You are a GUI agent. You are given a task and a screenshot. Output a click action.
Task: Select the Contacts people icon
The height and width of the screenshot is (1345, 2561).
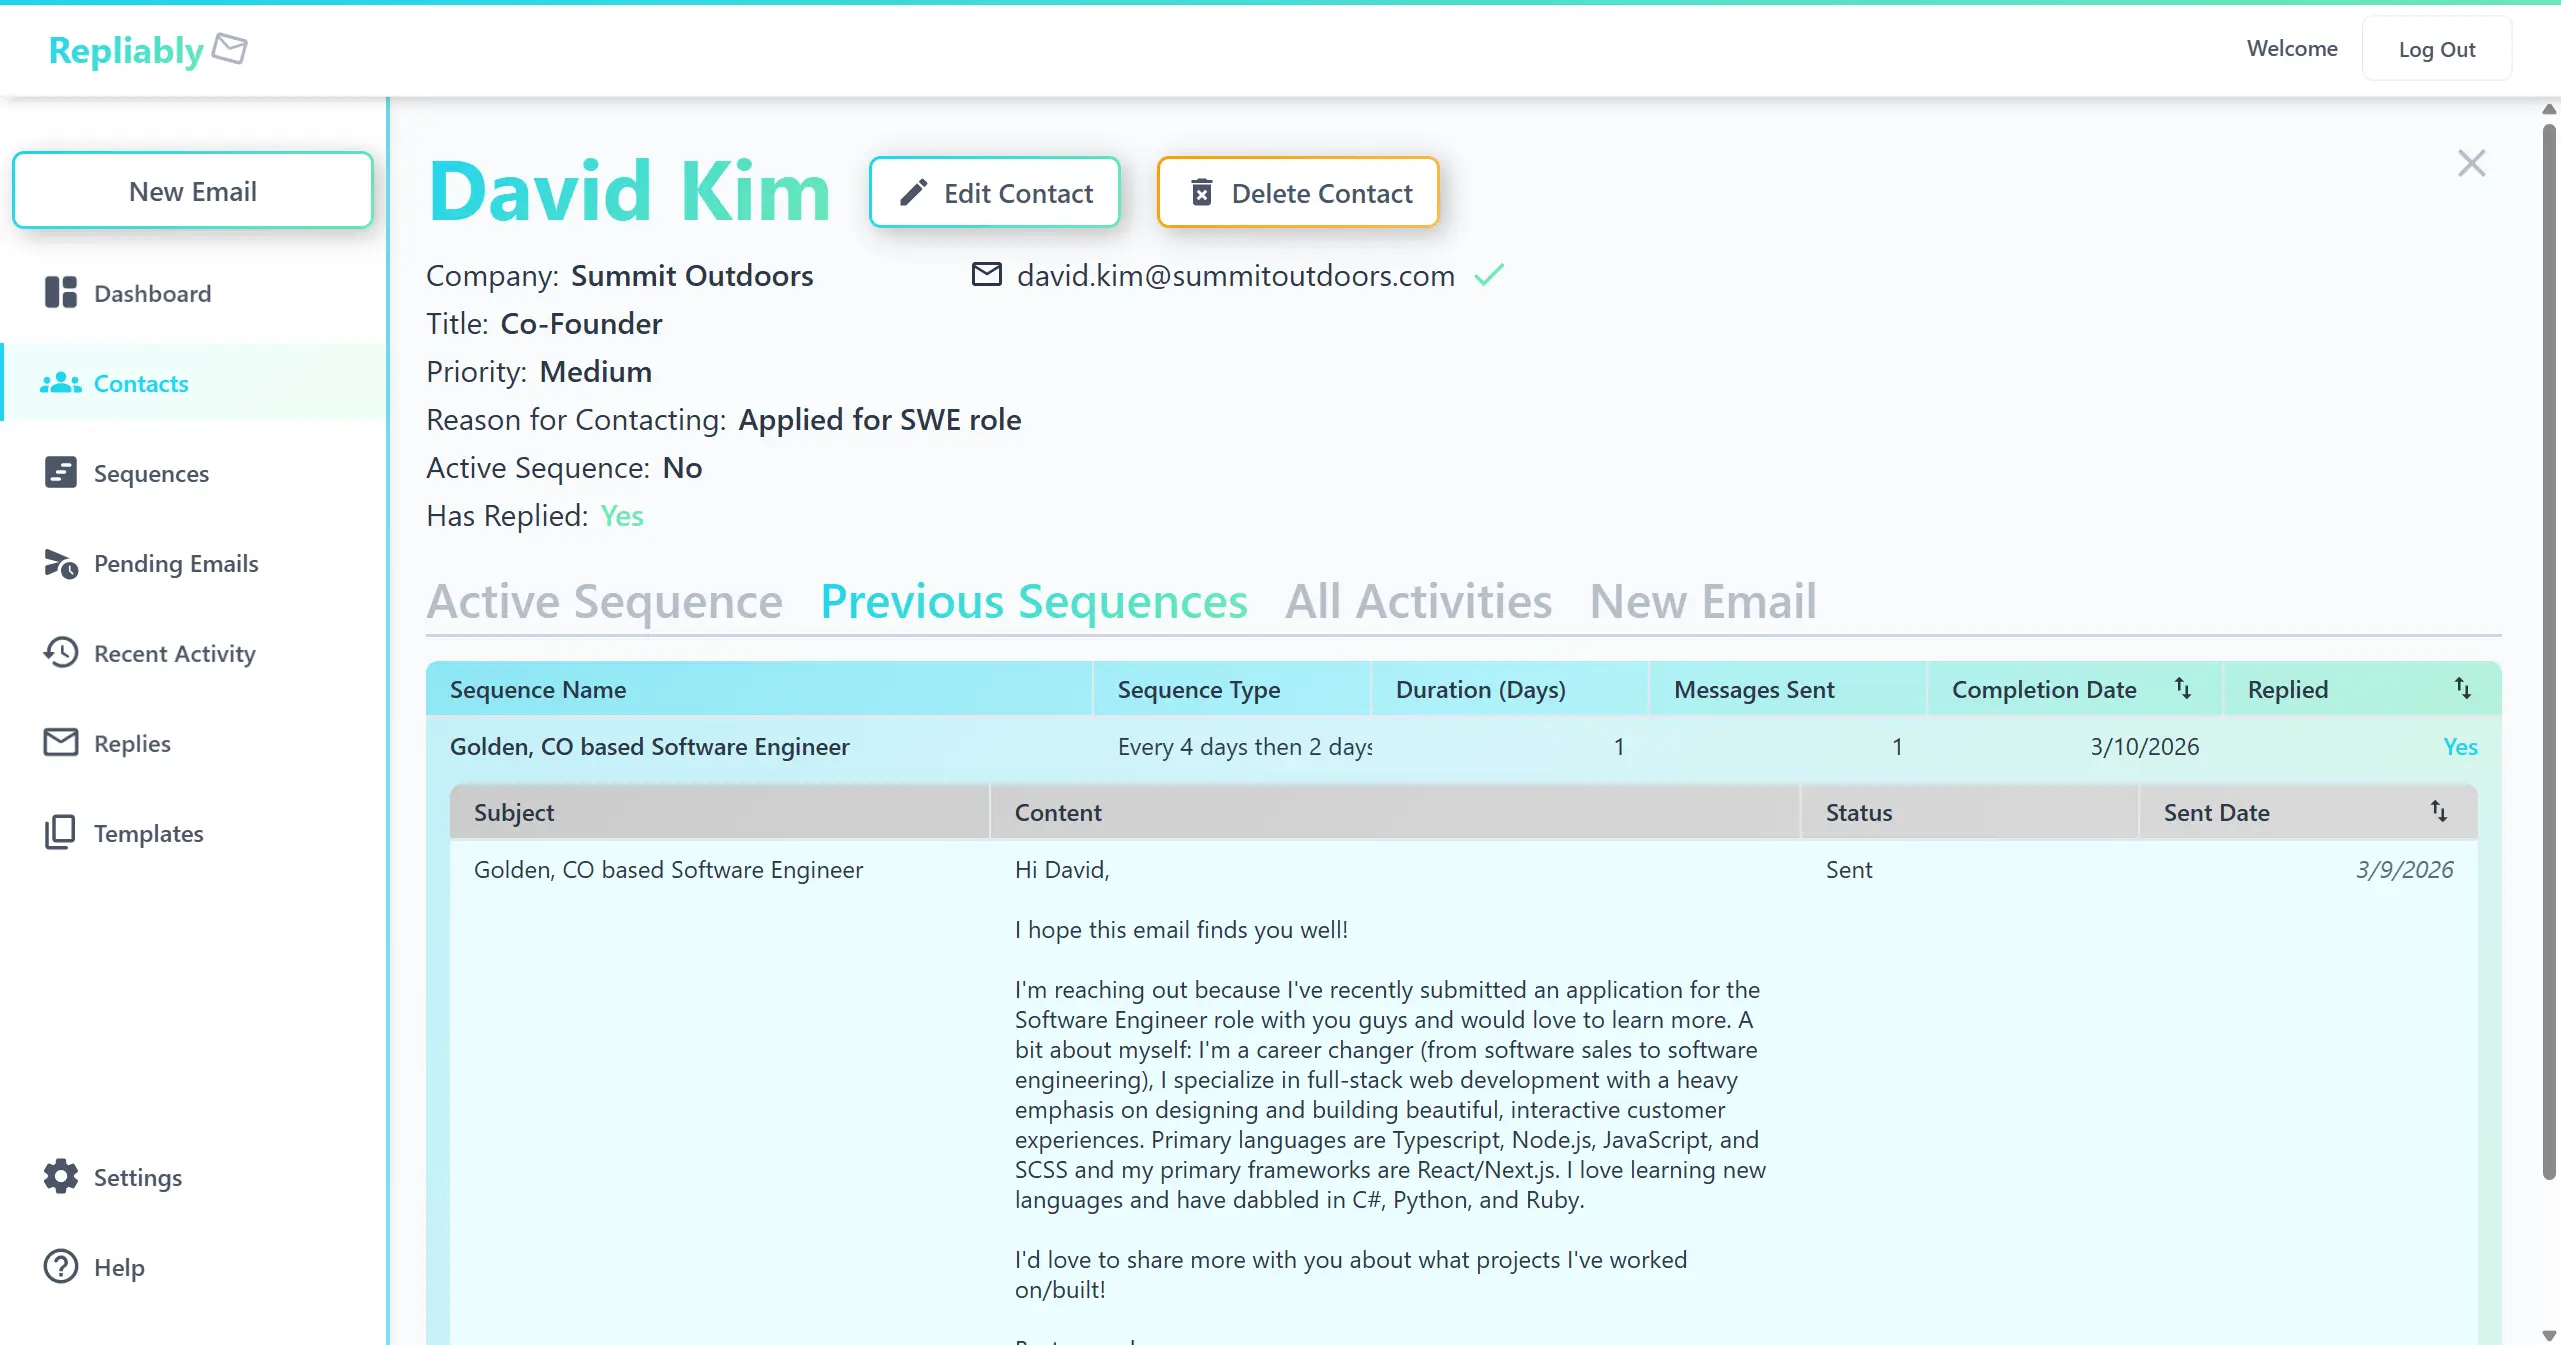(60, 383)
